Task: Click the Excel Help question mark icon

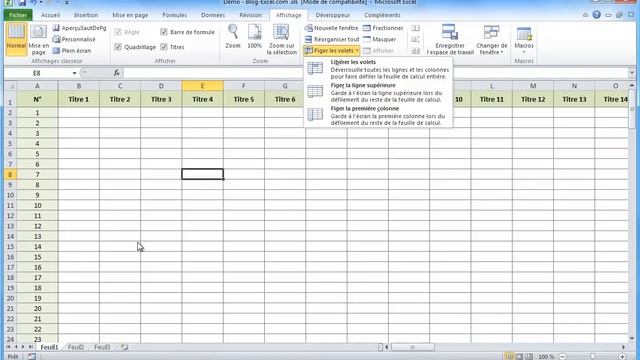Action: (596, 15)
